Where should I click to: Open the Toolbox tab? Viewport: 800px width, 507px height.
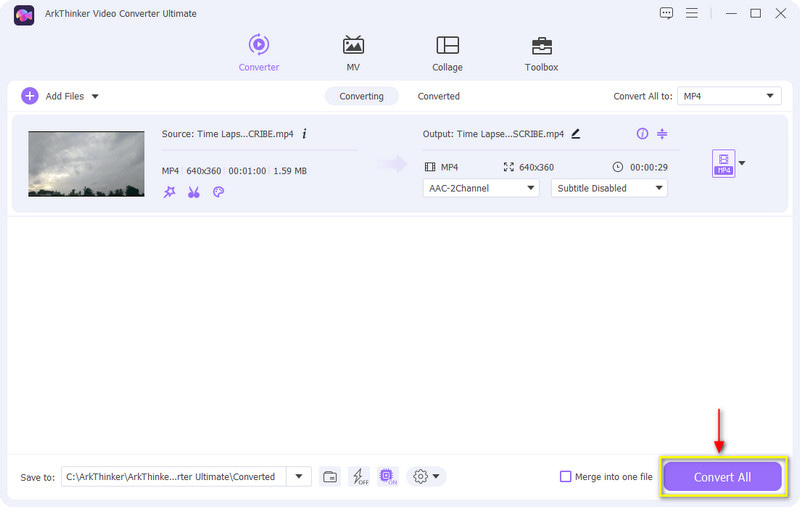point(541,53)
